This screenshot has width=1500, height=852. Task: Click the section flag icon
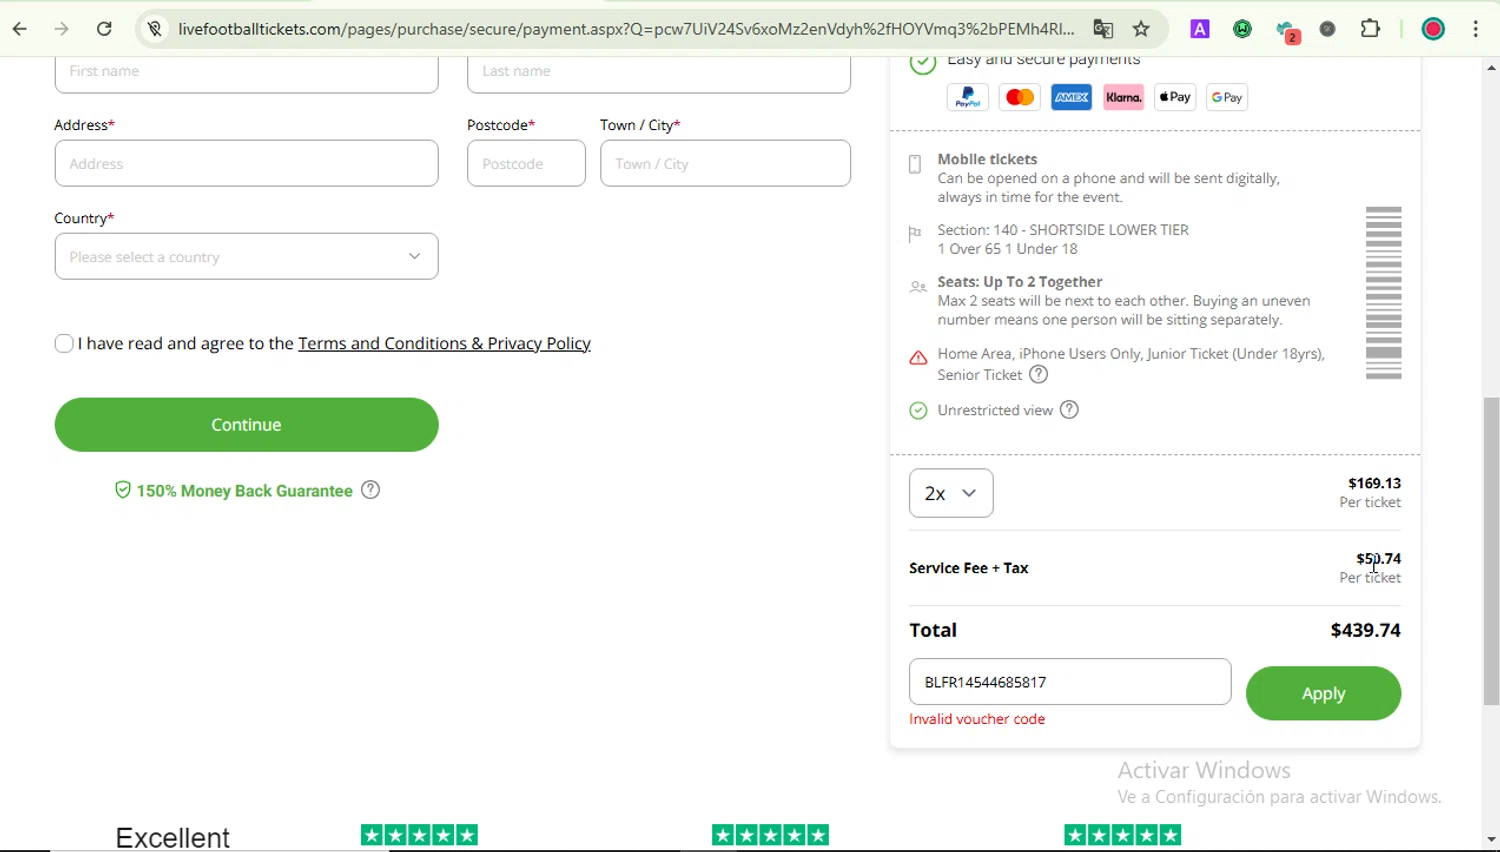point(914,236)
